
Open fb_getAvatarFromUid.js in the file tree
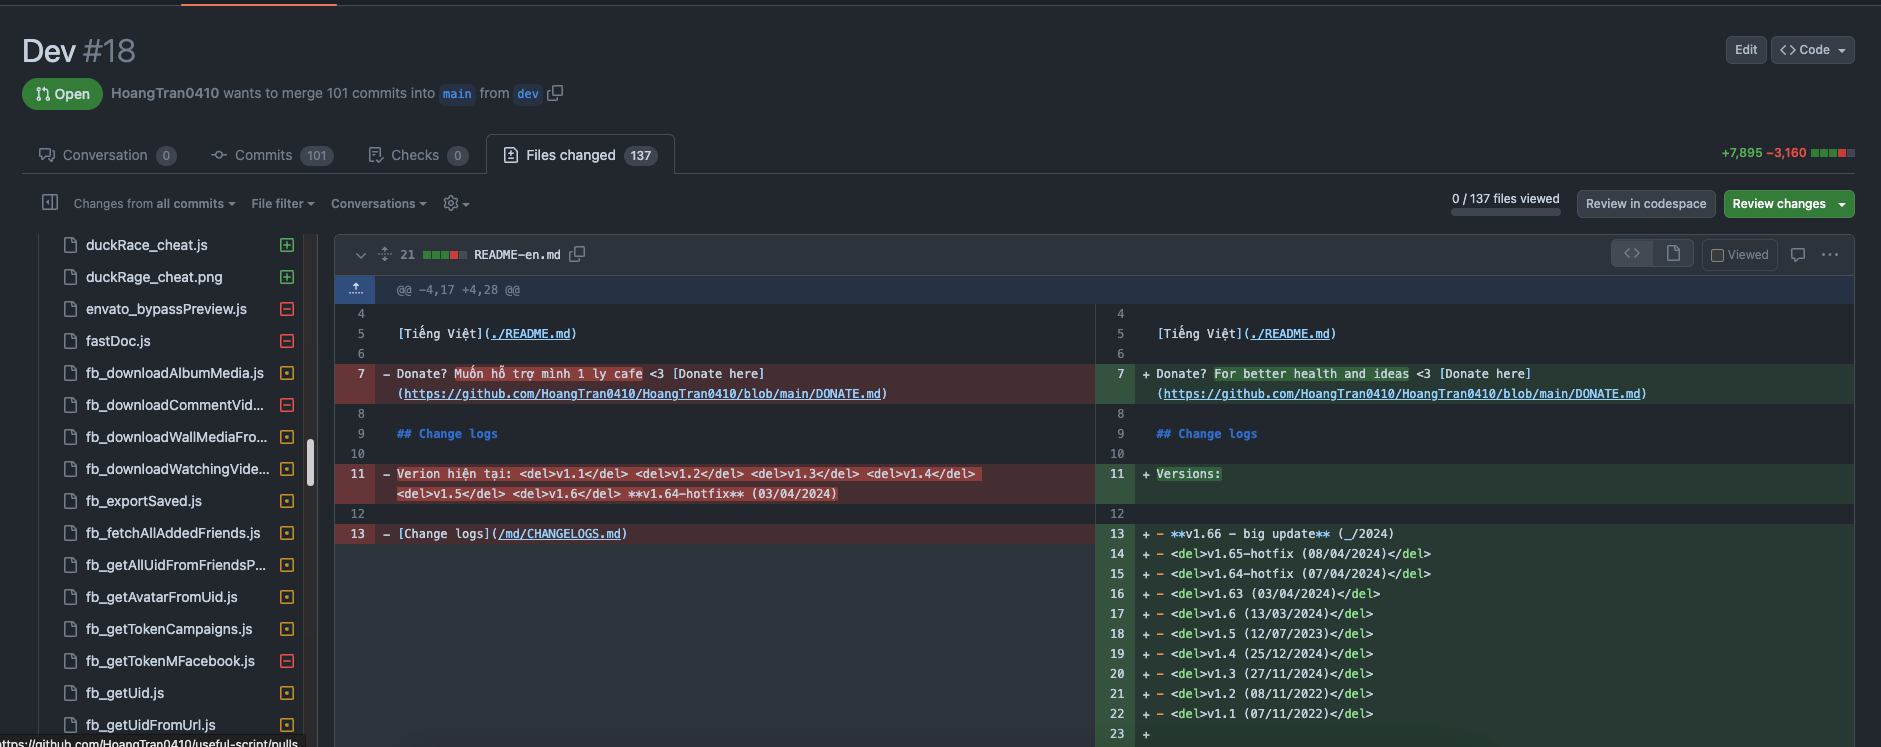pyautogui.click(x=162, y=597)
